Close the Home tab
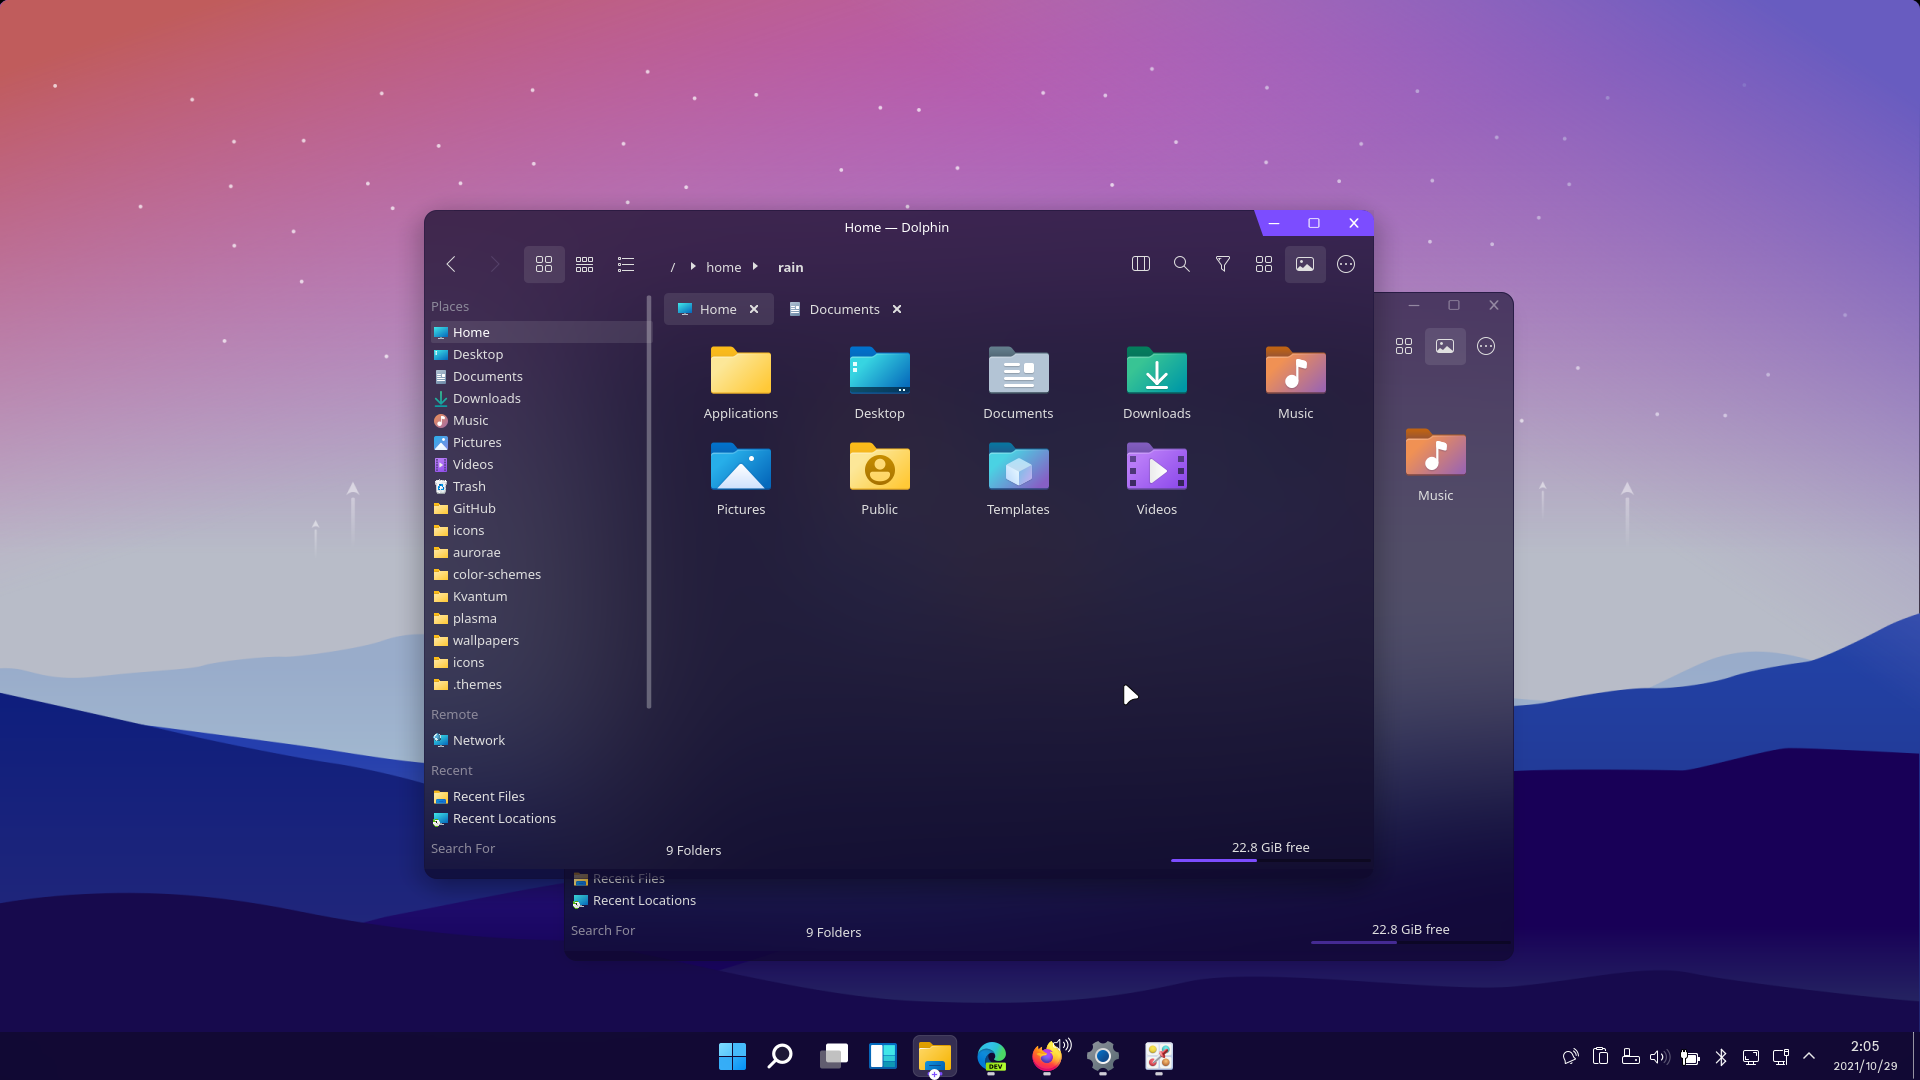The width and height of the screenshot is (1920, 1080). click(754, 309)
